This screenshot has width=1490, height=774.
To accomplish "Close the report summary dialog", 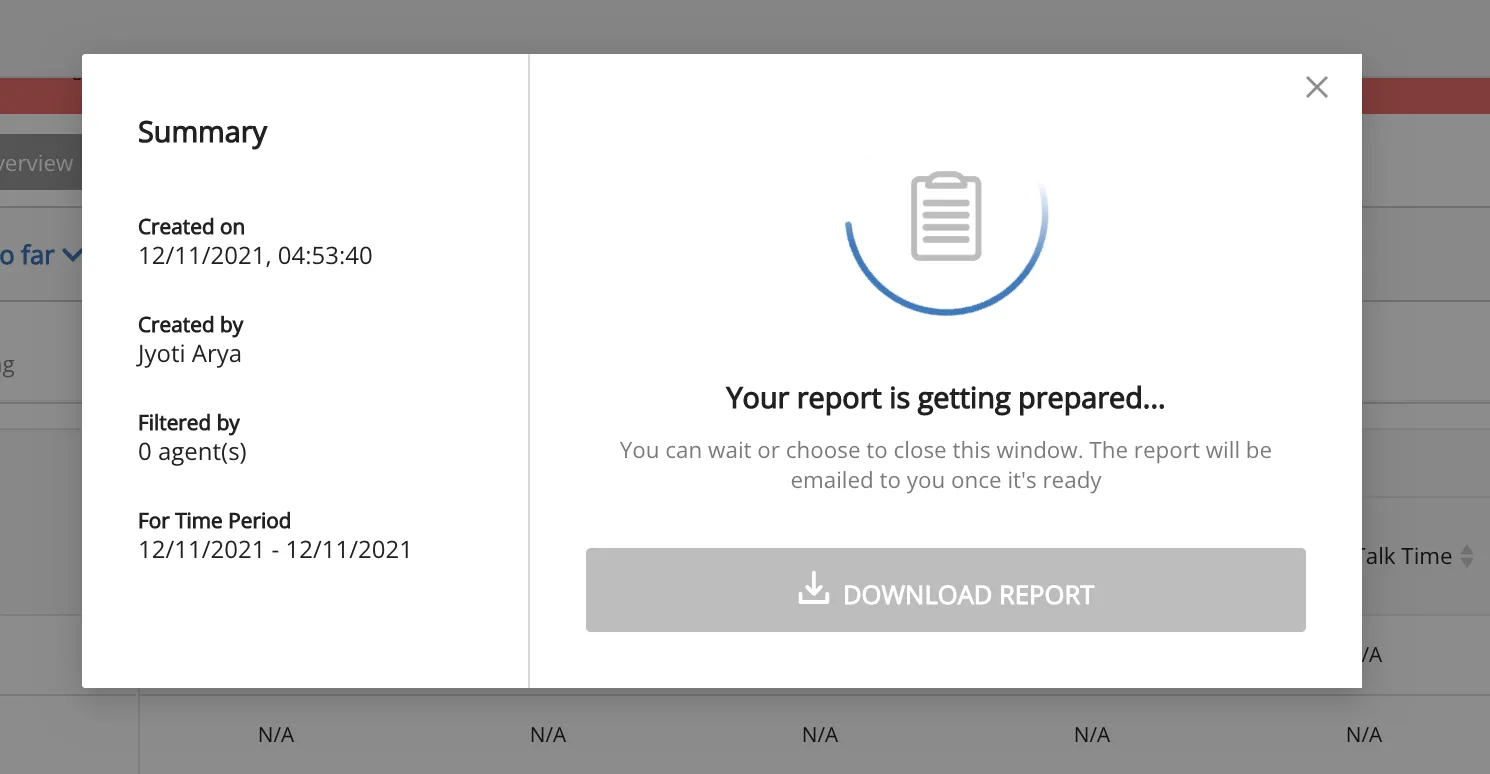I will (x=1317, y=87).
